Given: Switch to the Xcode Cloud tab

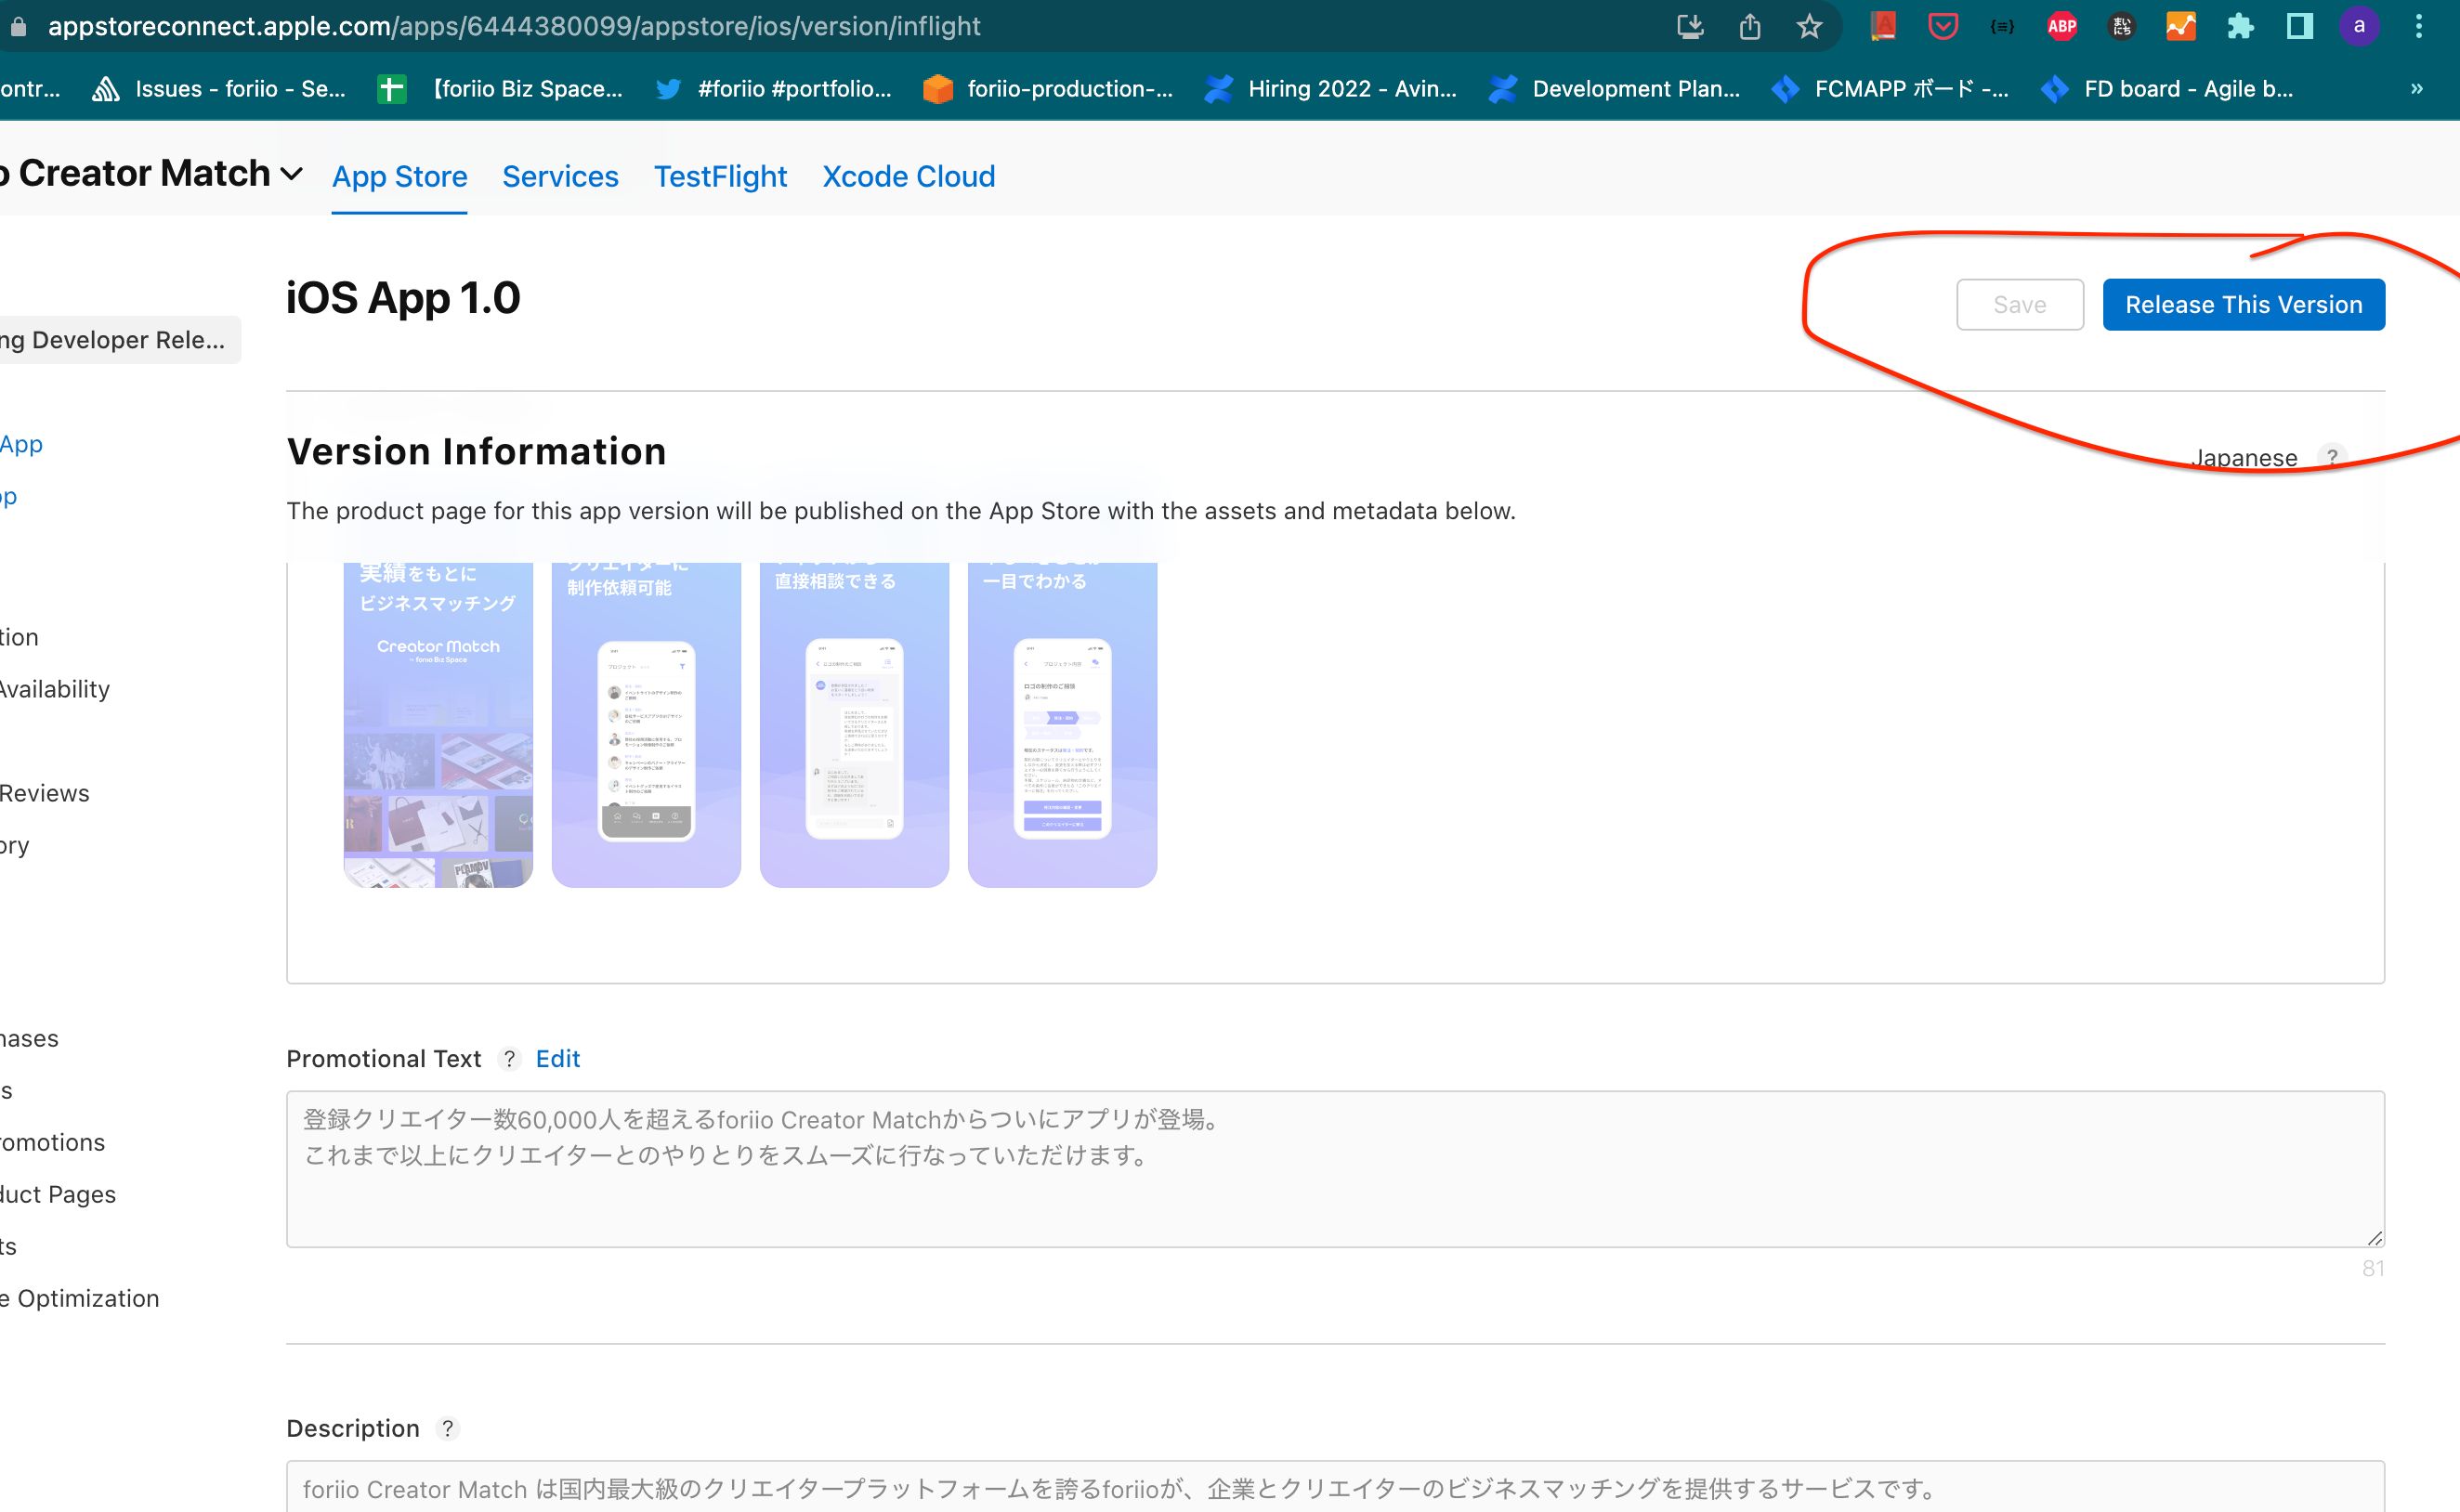Looking at the screenshot, I should [x=908, y=176].
